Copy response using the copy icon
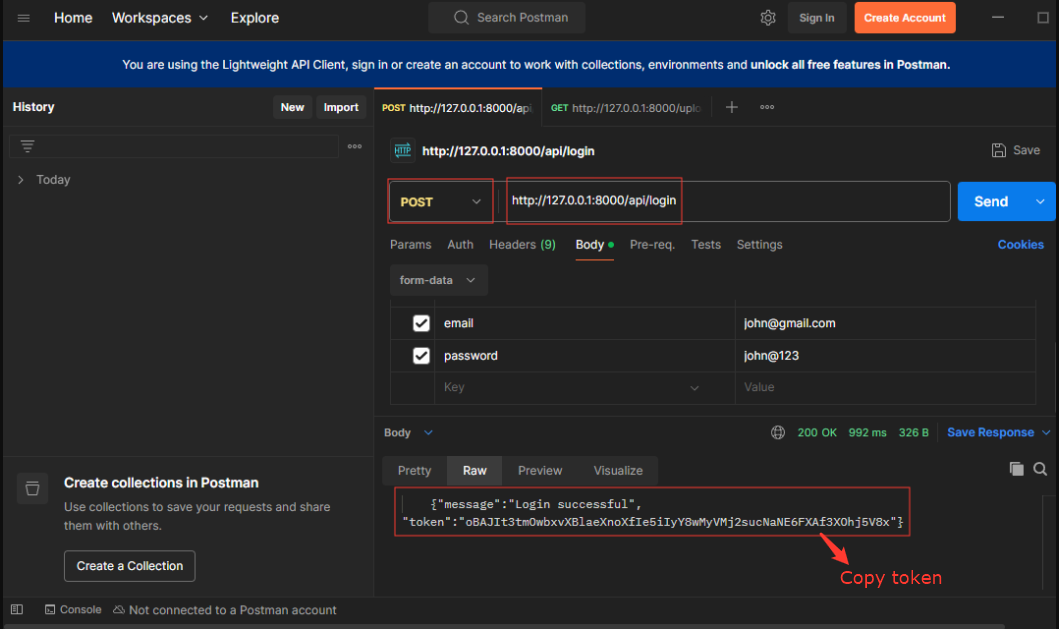 (1016, 469)
